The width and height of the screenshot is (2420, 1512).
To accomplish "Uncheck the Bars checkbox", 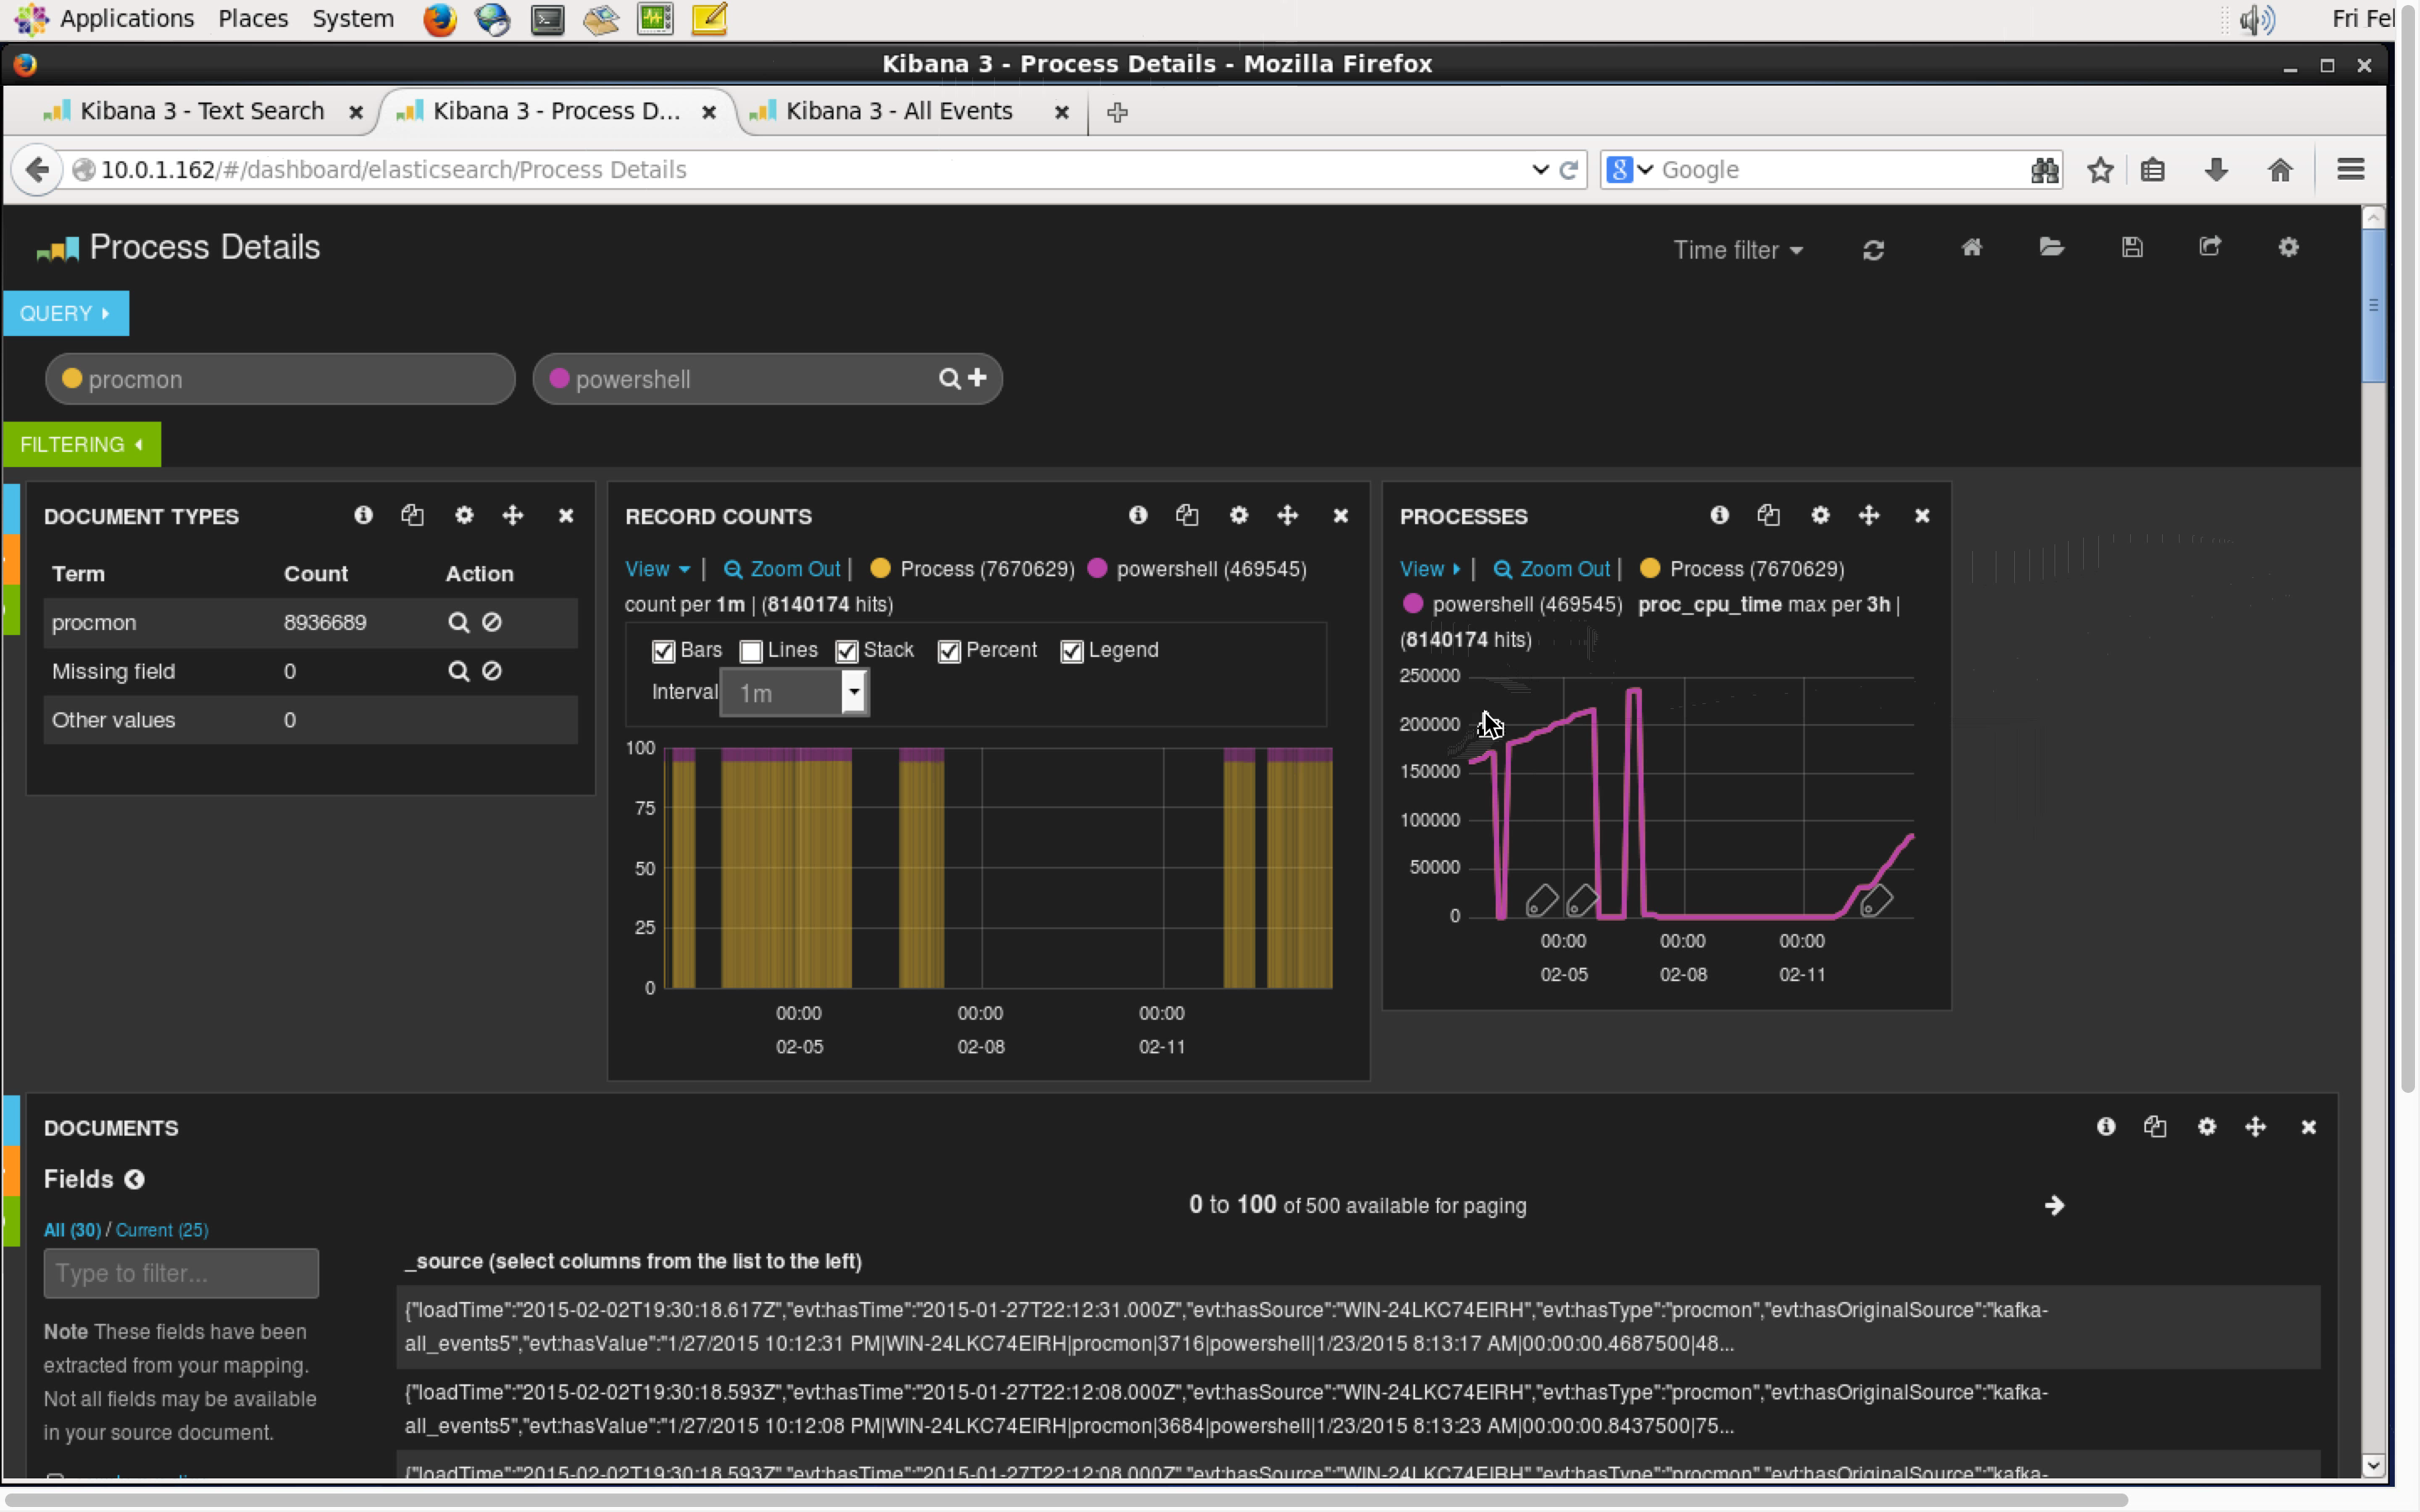I will click(663, 652).
